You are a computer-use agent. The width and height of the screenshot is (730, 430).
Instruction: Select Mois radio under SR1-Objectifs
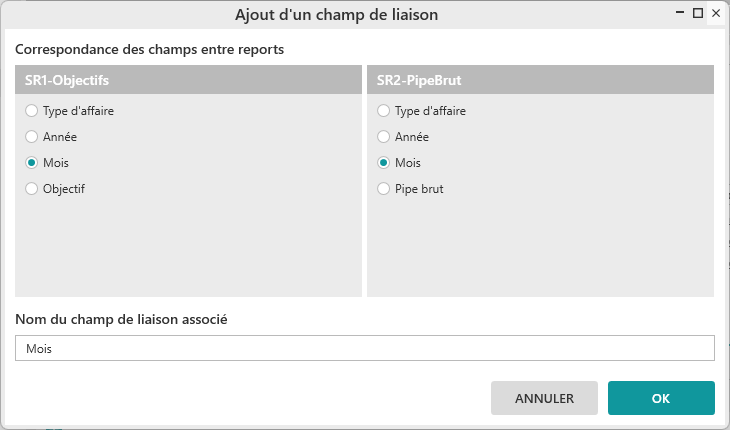tap(32, 163)
